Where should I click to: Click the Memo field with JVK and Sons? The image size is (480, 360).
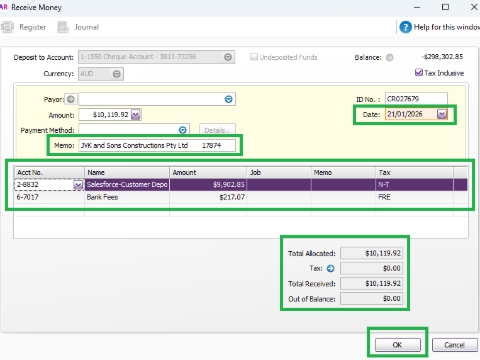point(157,145)
